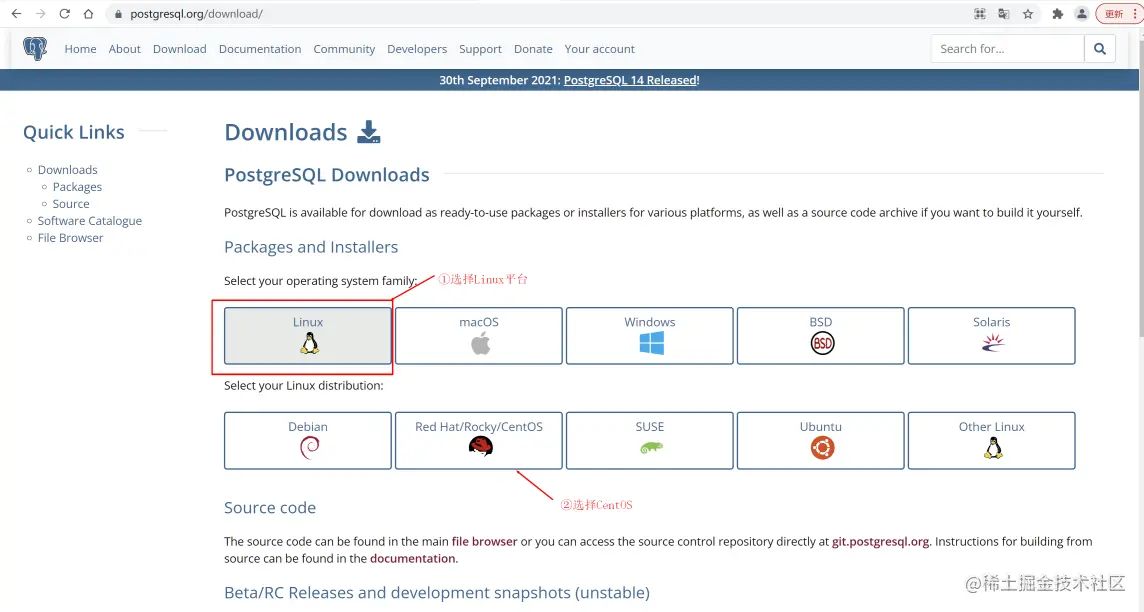Image resolution: width=1144 pixels, height=612 pixels.
Task: Open the Support menu item
Action: [x=480, y=49]
